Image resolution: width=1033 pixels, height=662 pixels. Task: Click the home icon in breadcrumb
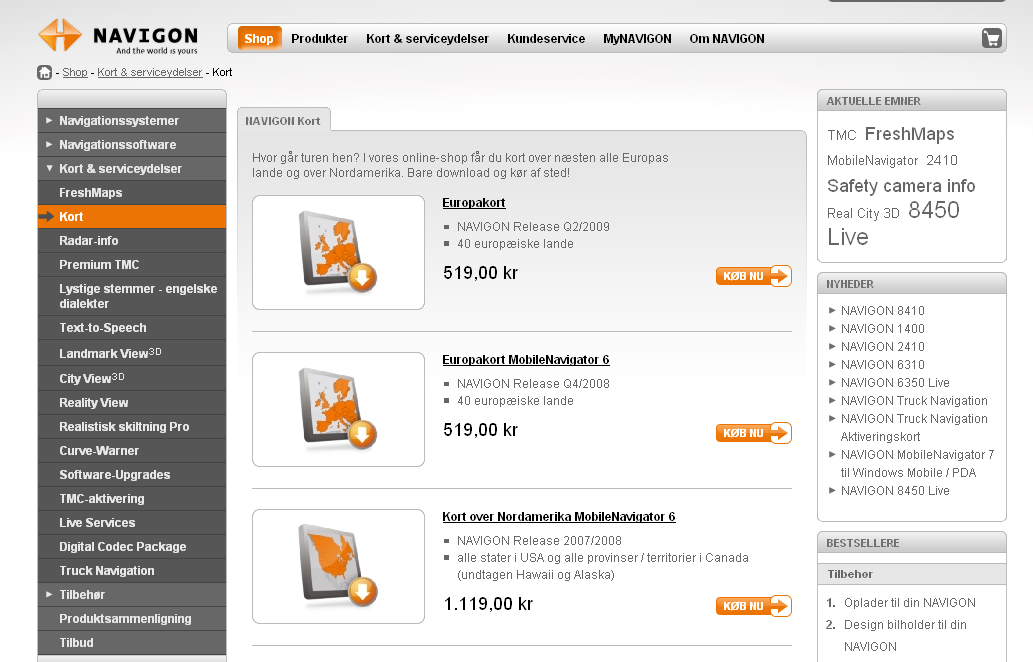[44, 72]
